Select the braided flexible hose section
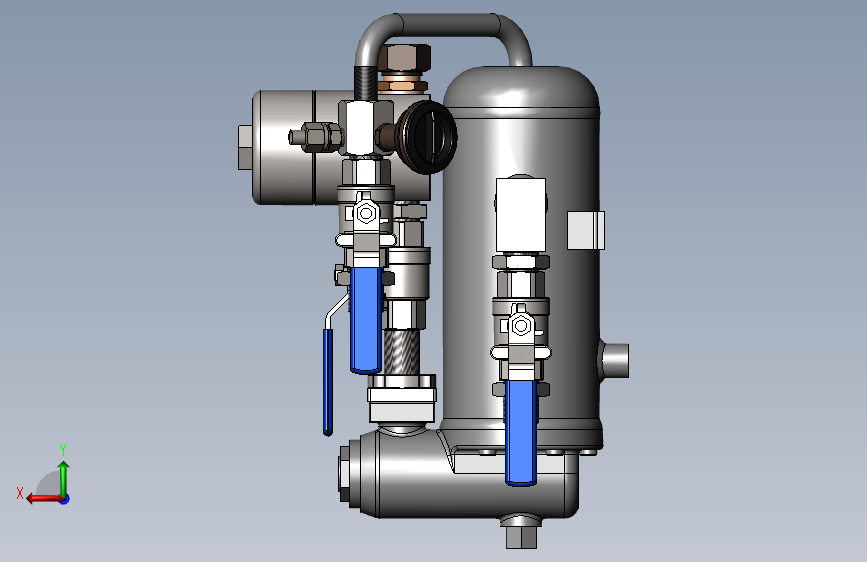867x562 pixels. 401,351
